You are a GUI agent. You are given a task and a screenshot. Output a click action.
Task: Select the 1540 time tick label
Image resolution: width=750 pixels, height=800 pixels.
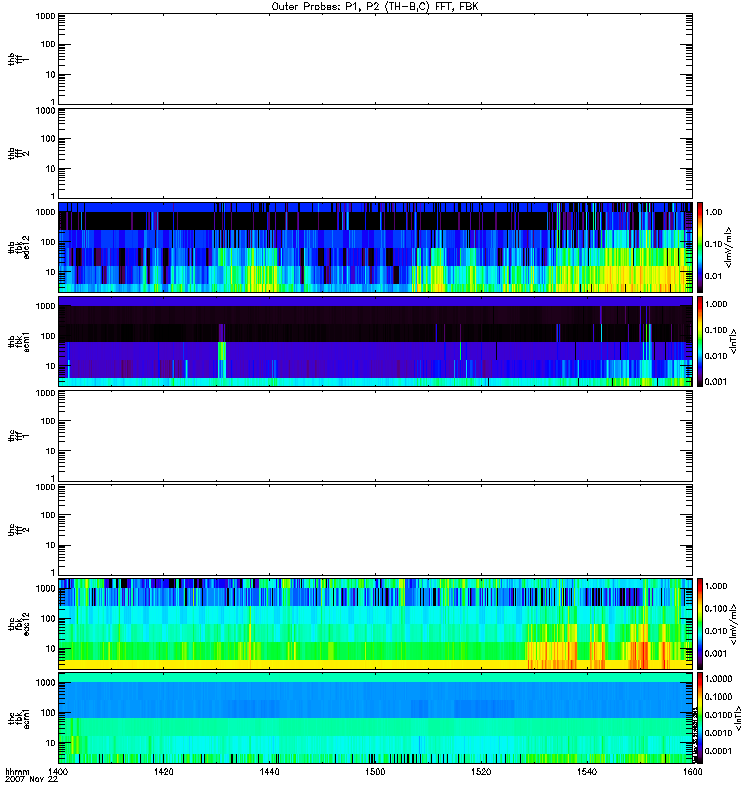[586, 773]
